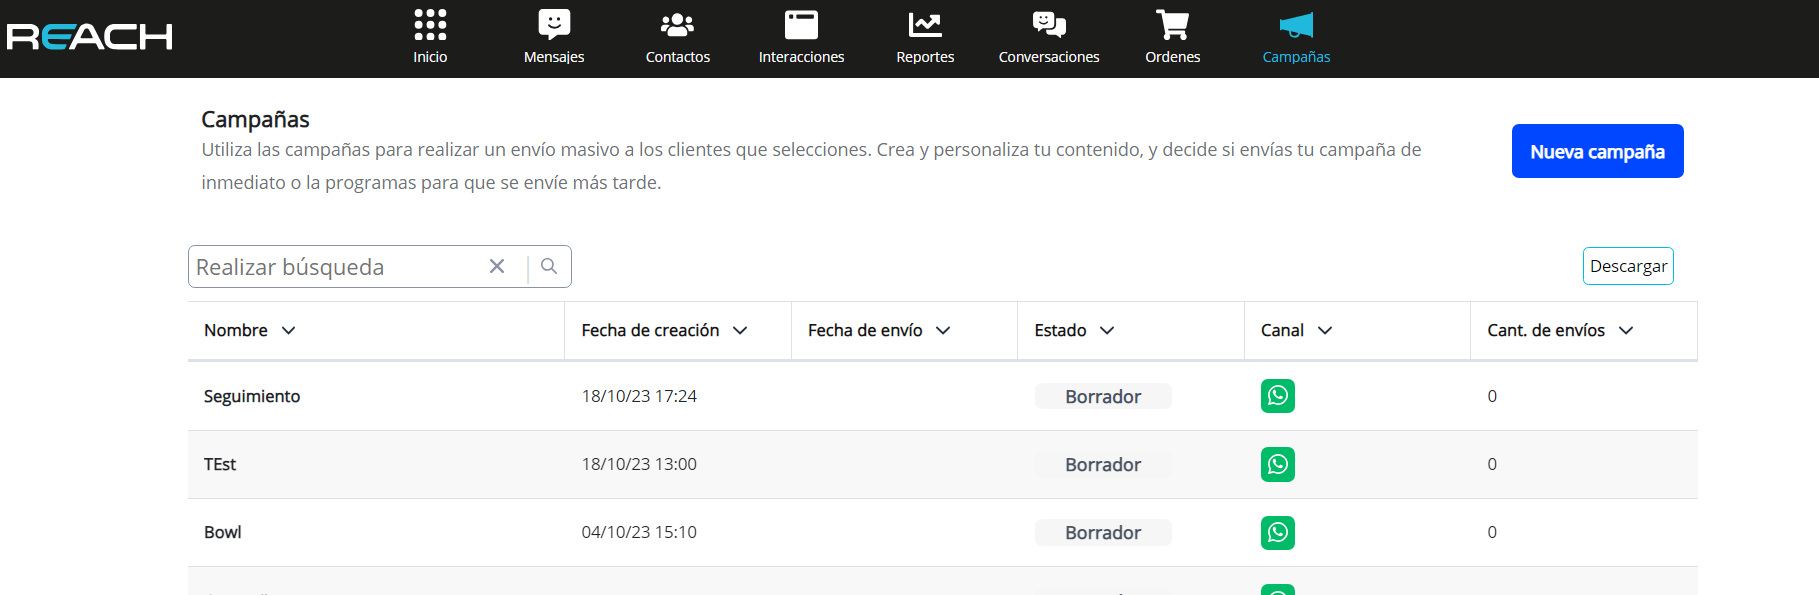
Task: Expand the Fecha de envío column chevron
Action: [943, 330]
